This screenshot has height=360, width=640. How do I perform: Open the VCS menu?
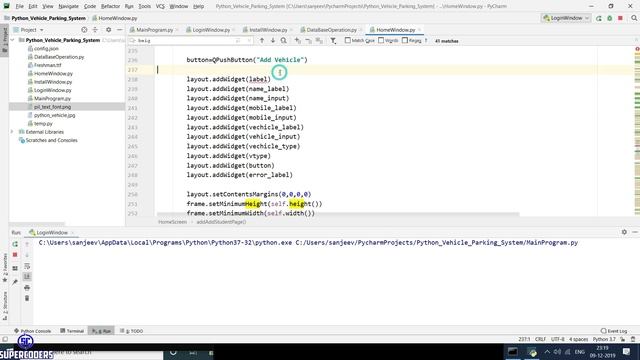pyautogui.click(x=160, y=7)
